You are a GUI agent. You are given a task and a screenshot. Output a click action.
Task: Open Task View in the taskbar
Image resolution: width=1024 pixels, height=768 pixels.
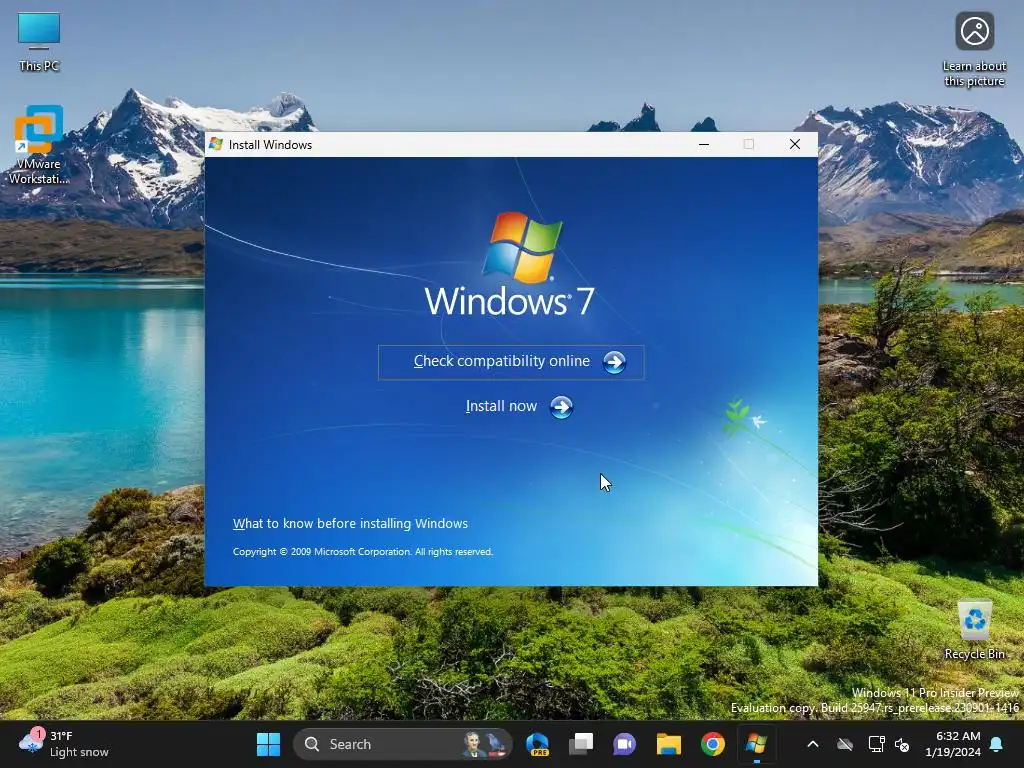coord(581,744)
